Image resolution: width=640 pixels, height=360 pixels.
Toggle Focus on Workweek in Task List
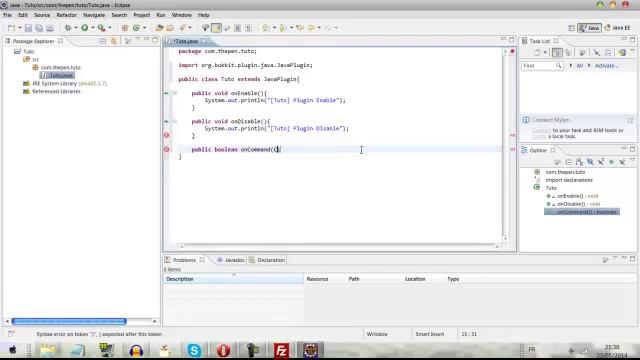coord(582,53)
